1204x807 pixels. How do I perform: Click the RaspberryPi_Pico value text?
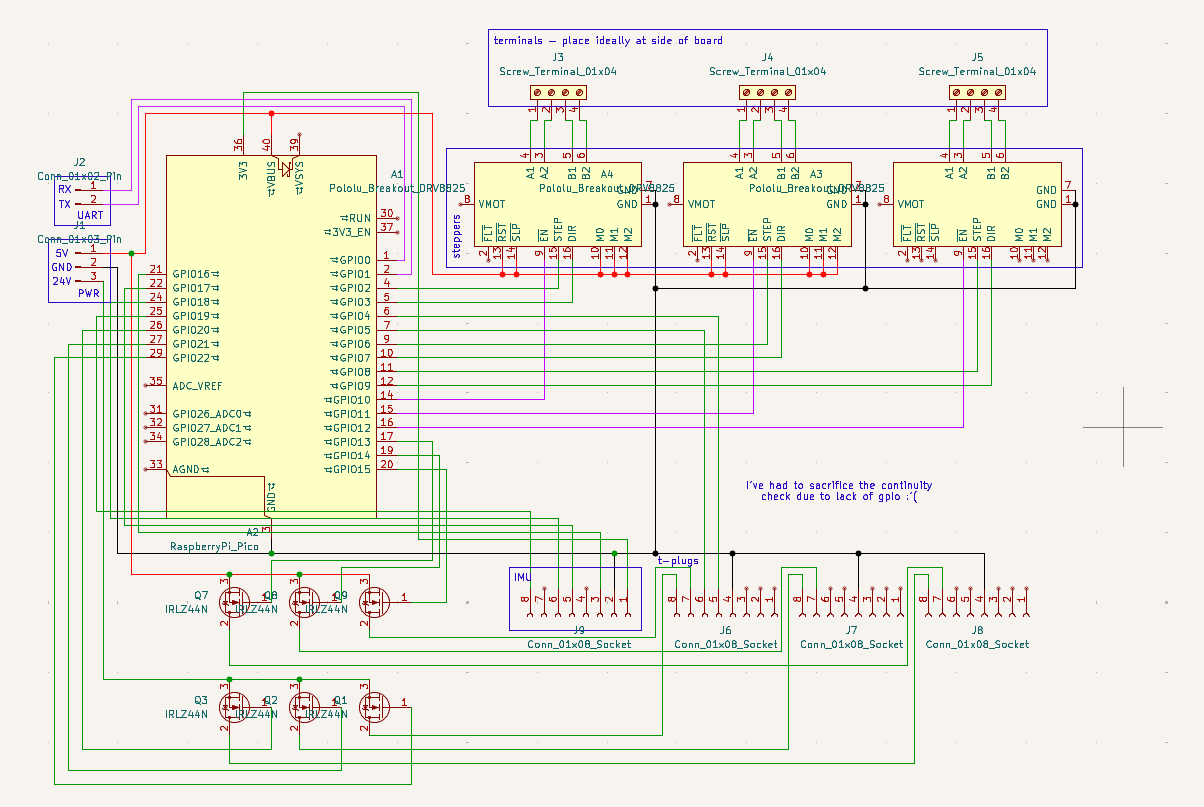[x=214, y=546]
